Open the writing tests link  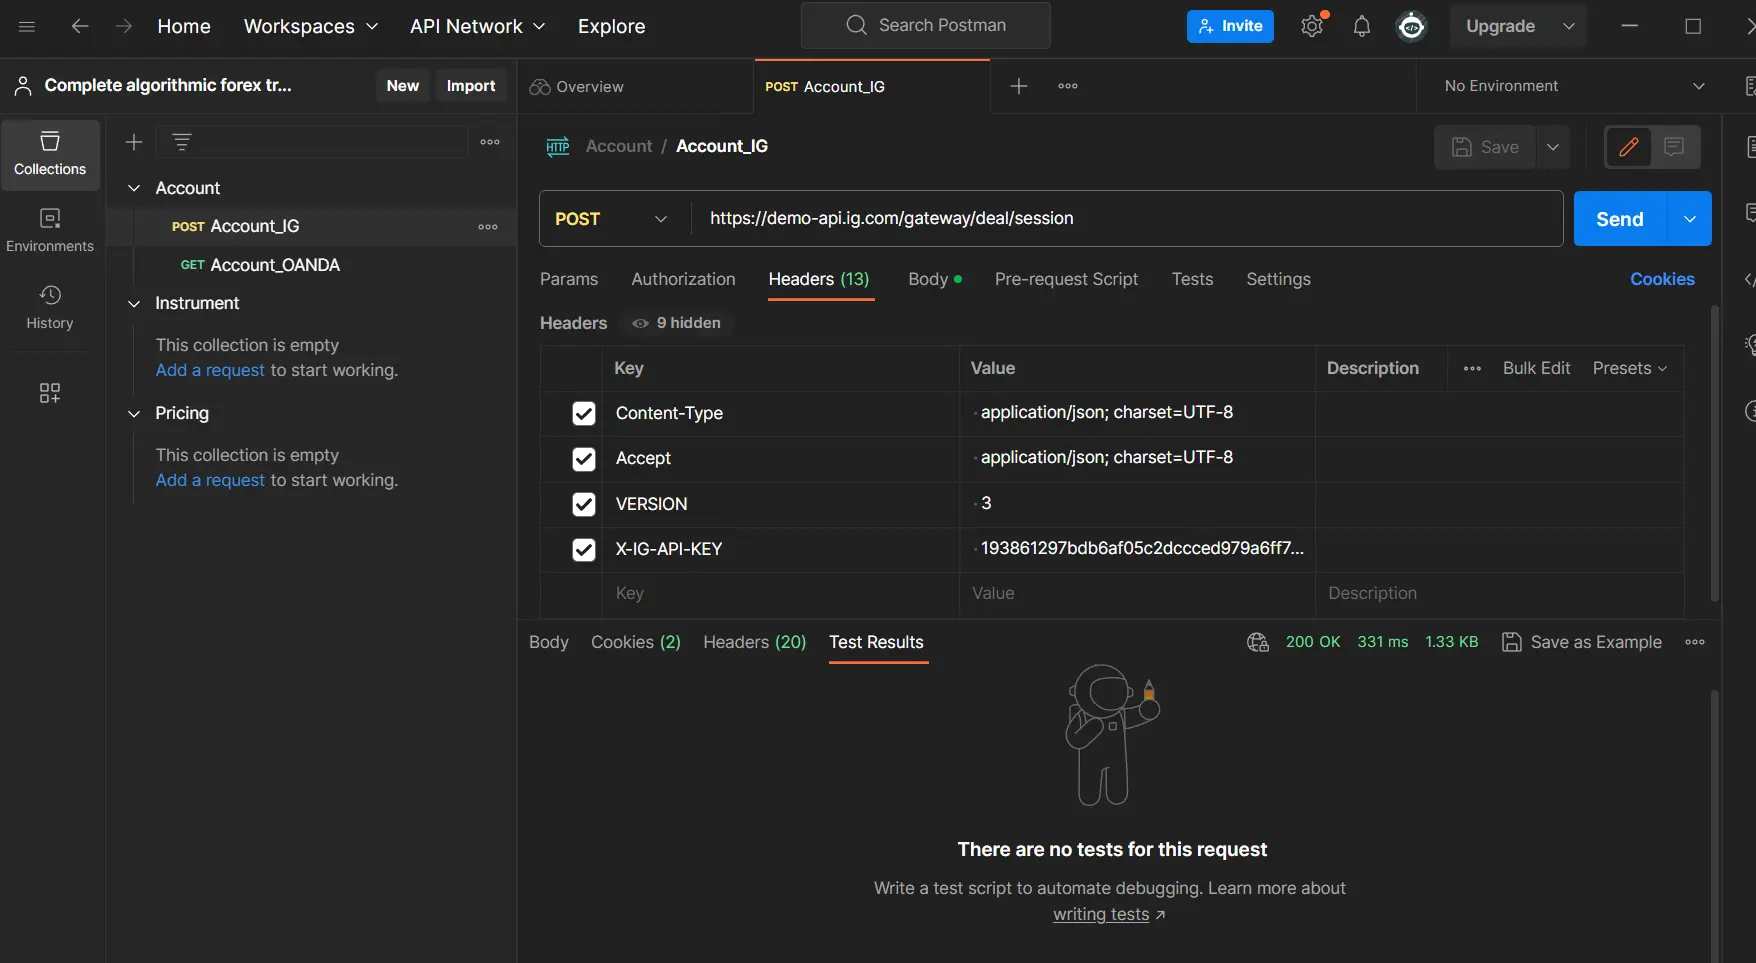pos(1101,914)
